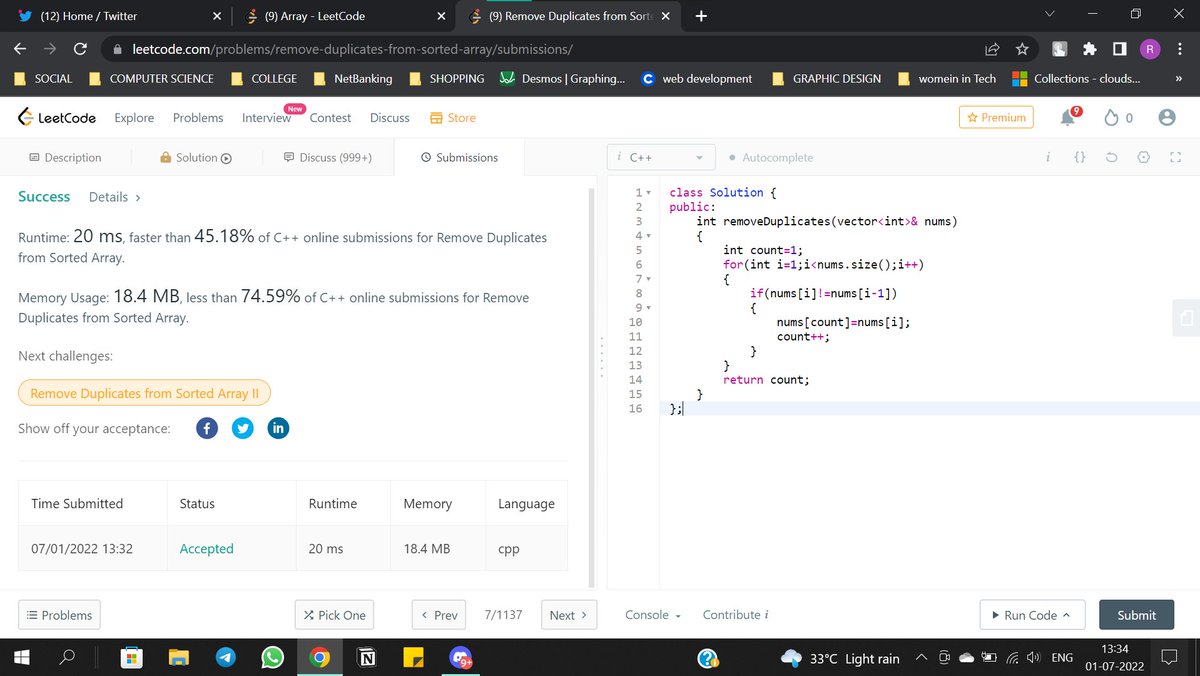
Task: Toggle the browser side panel
Action: point(1121,48)
